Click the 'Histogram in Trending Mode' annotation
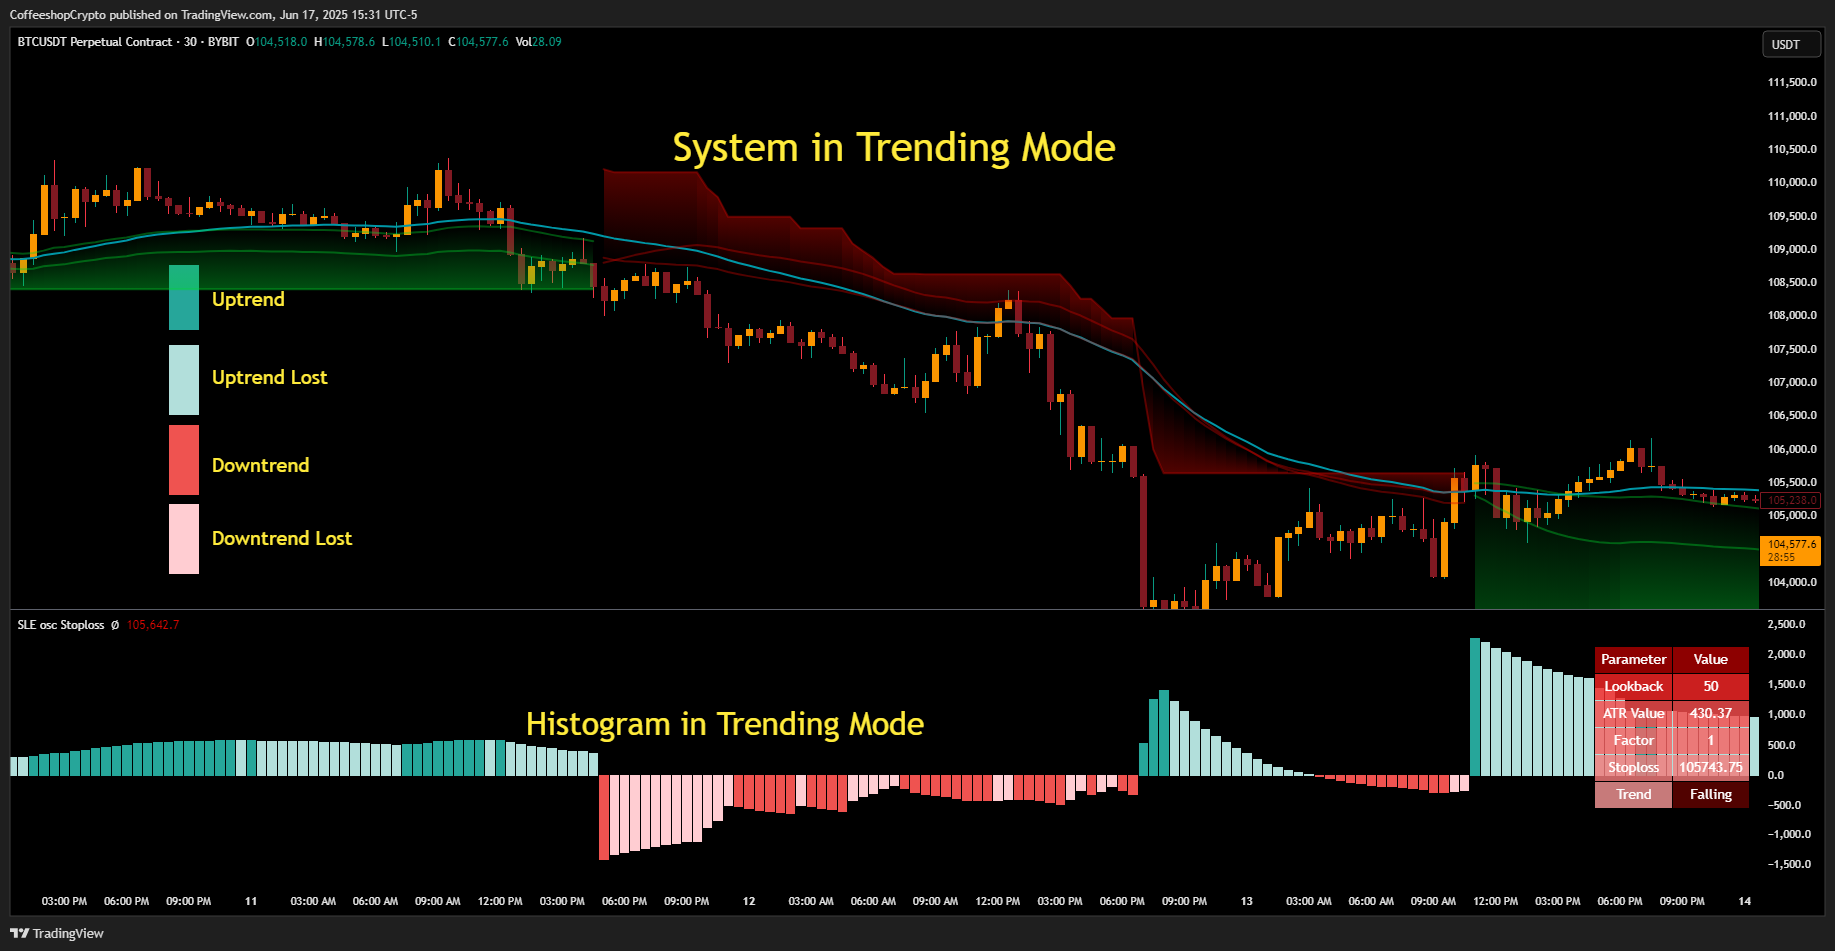 pos(725,723)
